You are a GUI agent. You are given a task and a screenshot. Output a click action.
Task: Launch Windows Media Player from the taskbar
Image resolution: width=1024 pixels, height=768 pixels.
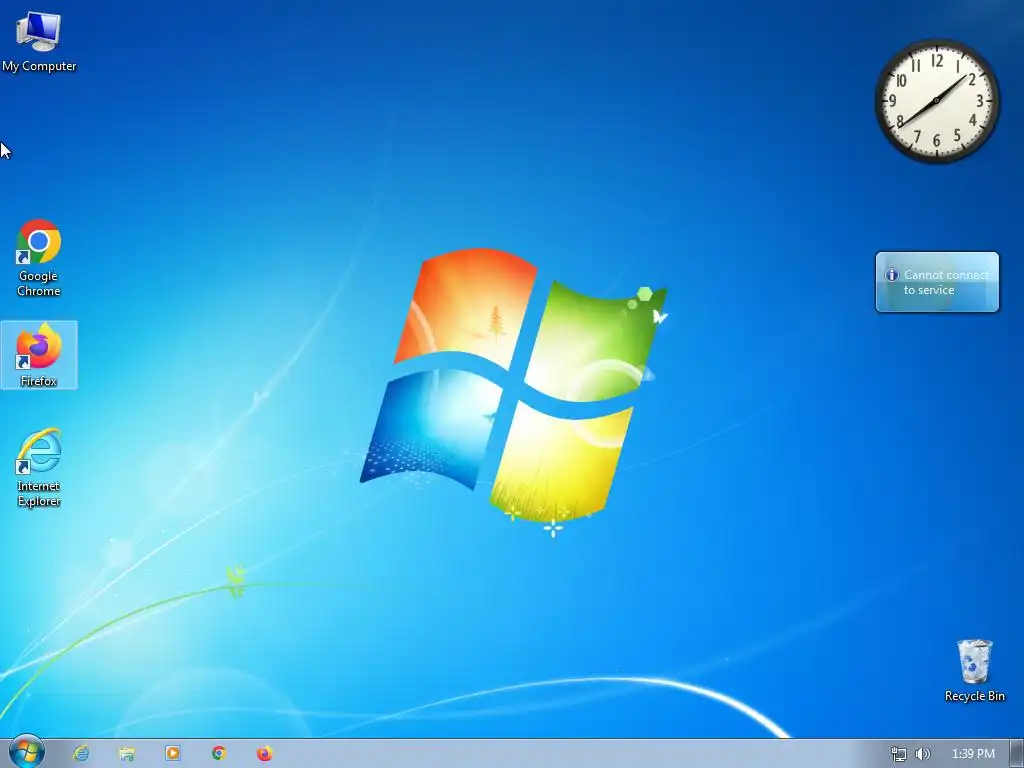(x=173, y=754)
